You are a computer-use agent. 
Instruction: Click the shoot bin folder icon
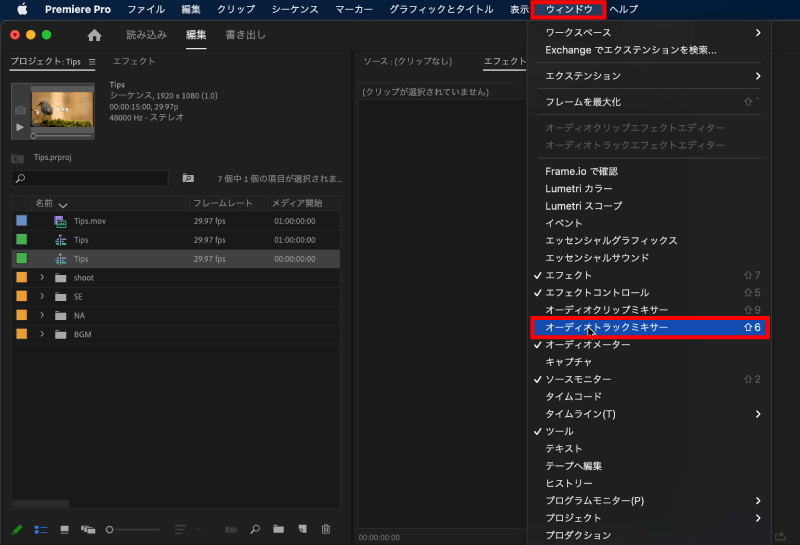click(61, 278)
